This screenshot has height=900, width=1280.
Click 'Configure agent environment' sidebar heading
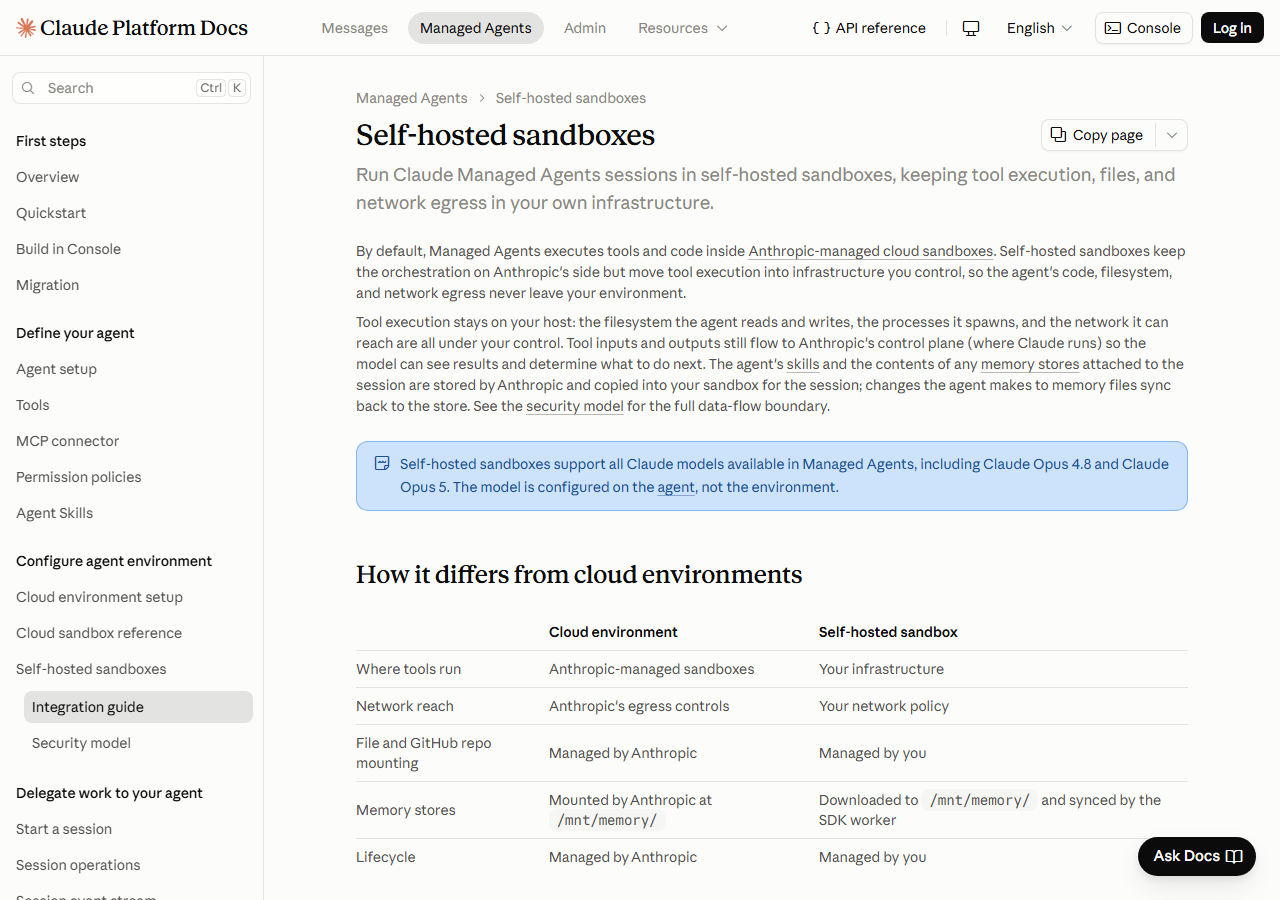tap(114, 561)
